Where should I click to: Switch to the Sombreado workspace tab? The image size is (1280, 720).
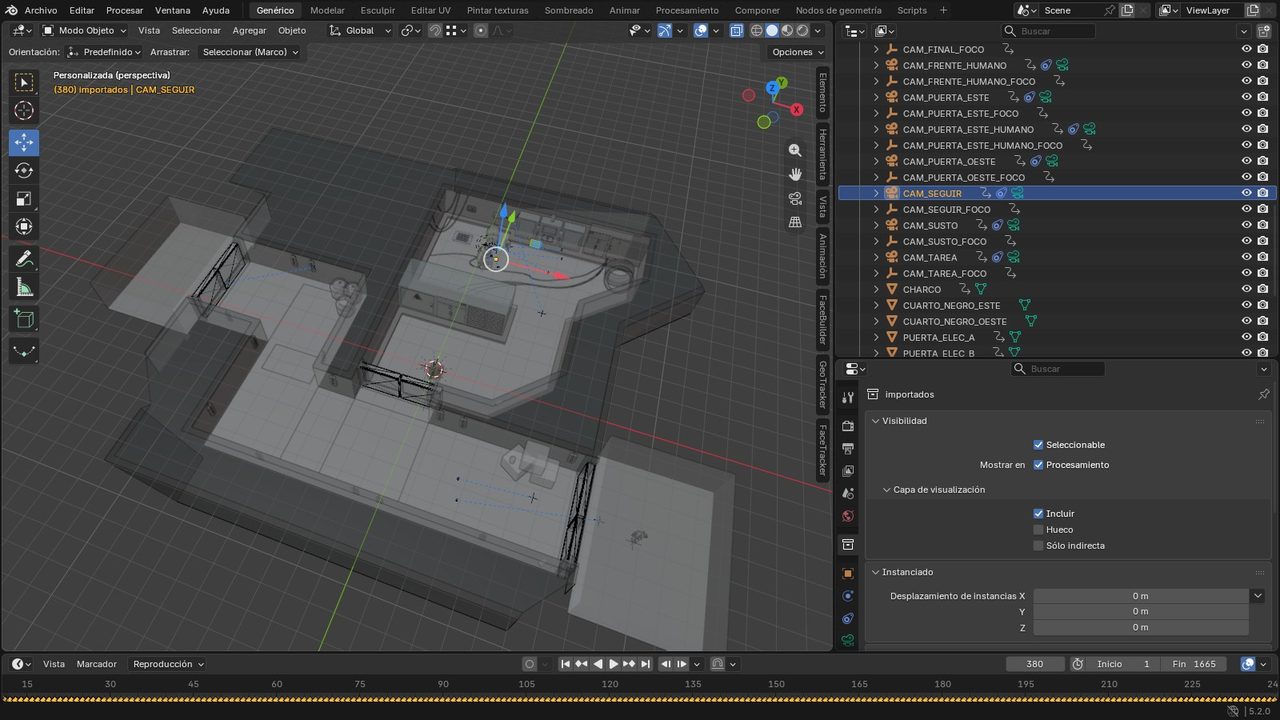pyautogui.click(x=569, y=10)
